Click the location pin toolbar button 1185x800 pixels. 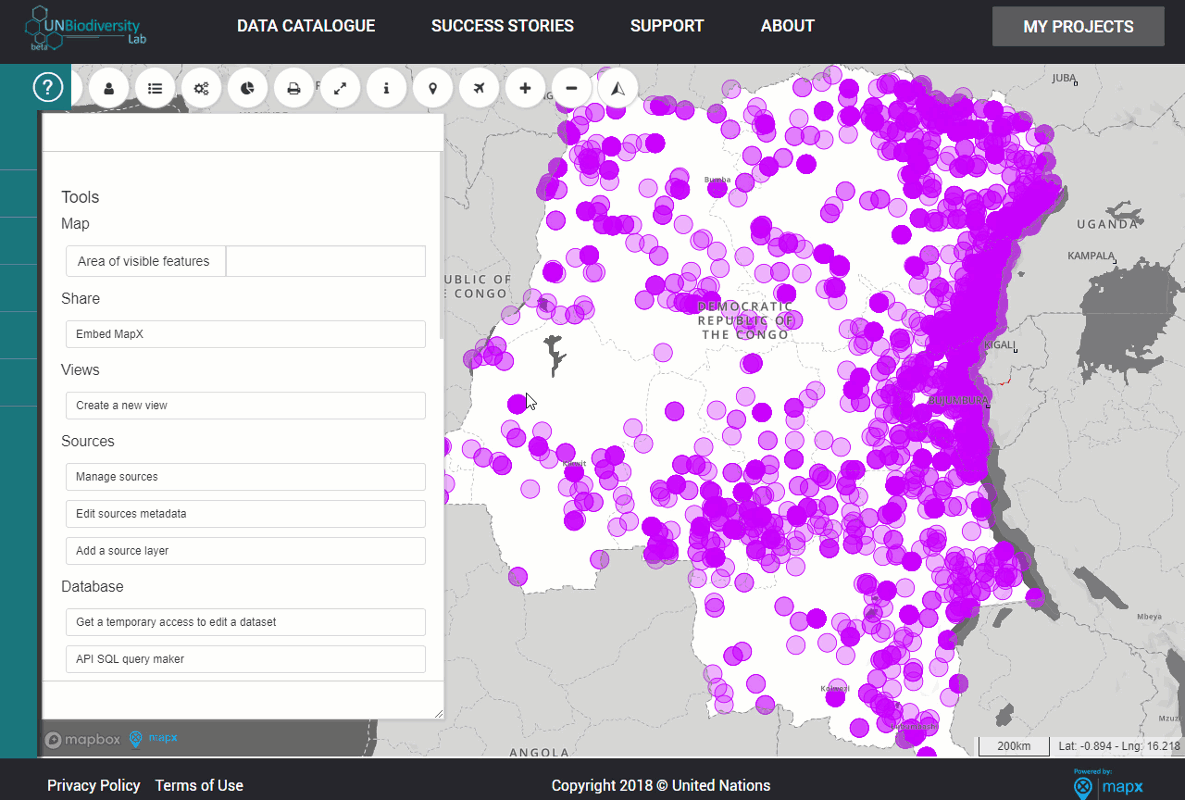click(432, 88)
